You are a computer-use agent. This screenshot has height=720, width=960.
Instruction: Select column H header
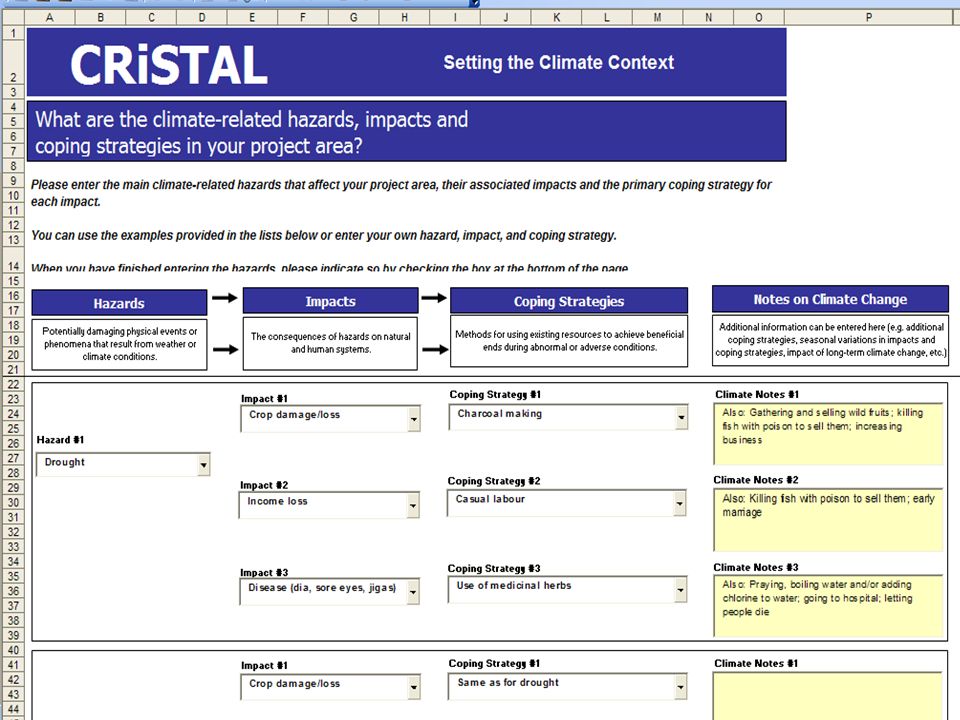(405, 18)
